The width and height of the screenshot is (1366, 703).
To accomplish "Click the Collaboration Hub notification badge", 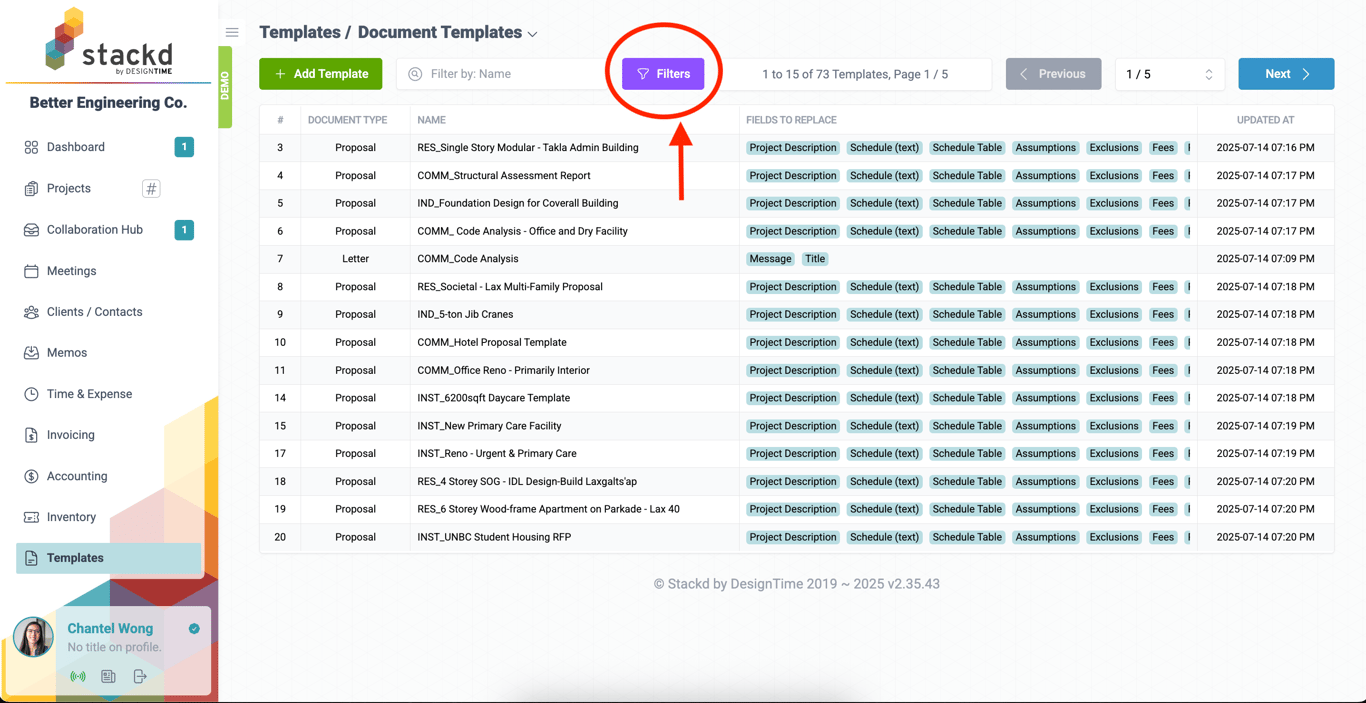I will point(184,229).
